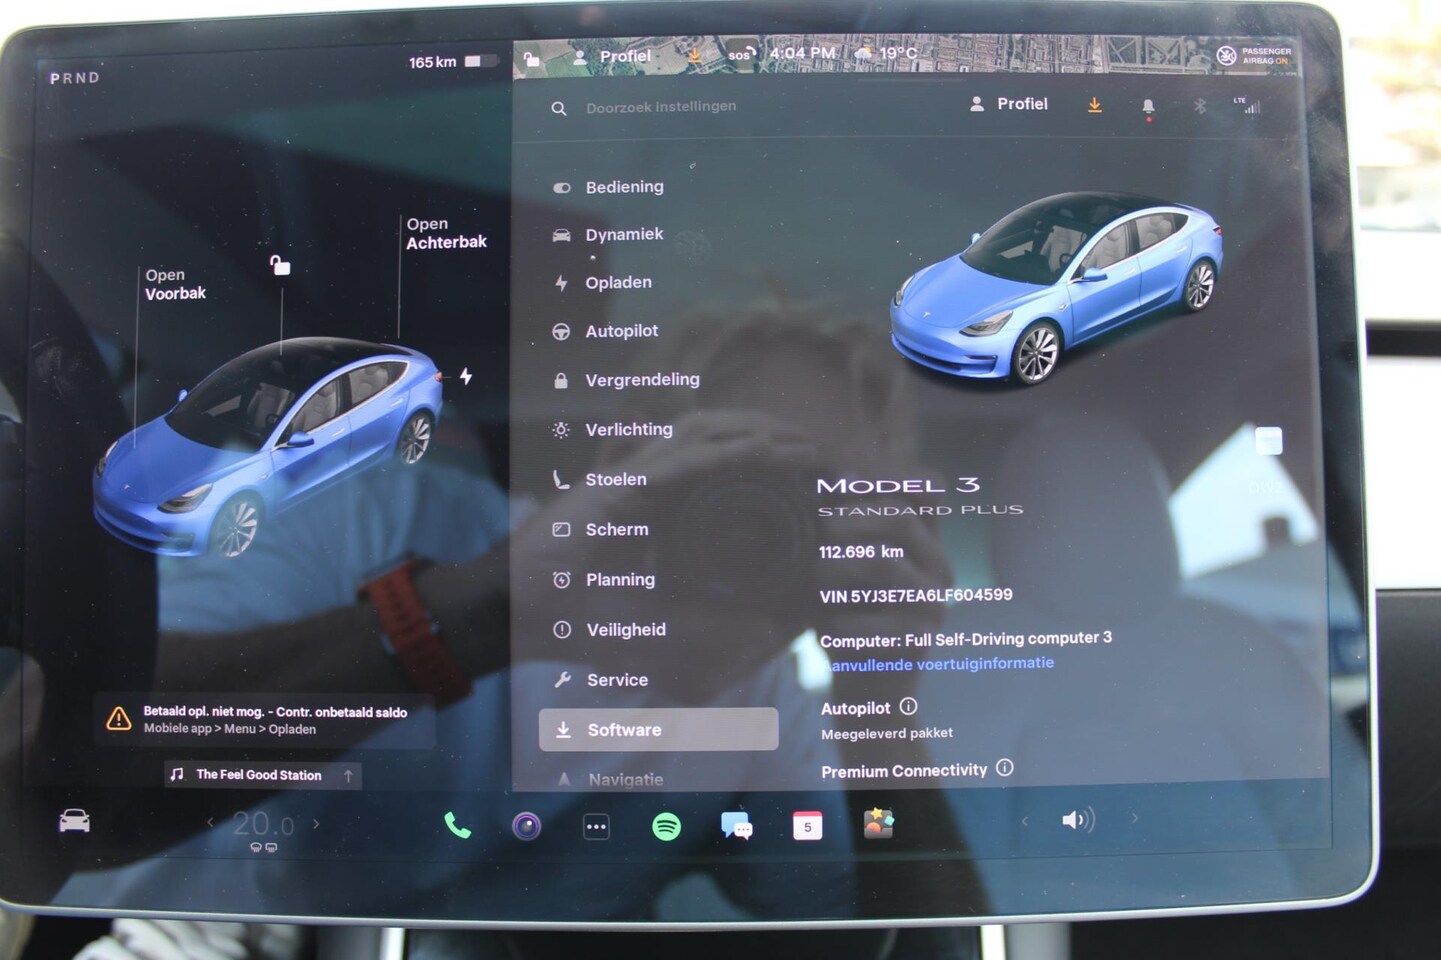1441x960 pixels.
Task: Lower cabin temperature with left chevron
Action: (x=210, y=823)
